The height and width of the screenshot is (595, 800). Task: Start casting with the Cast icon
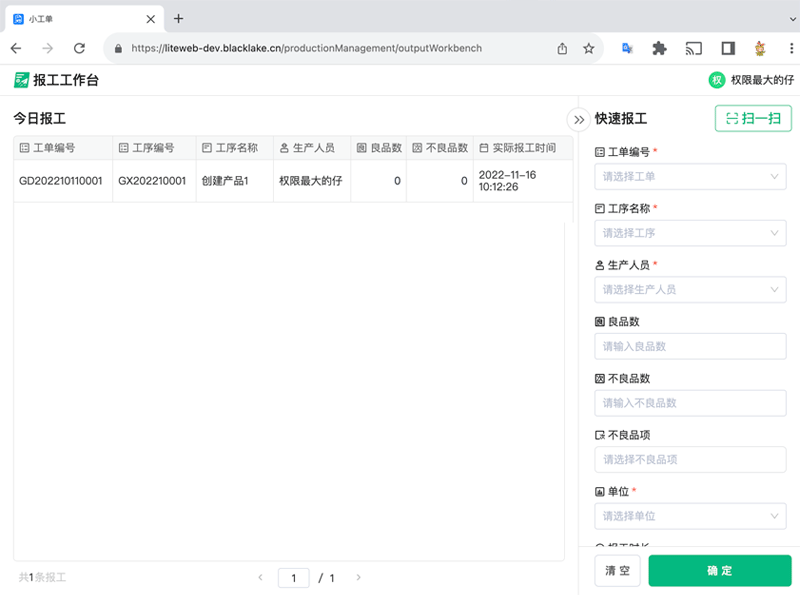coord(693,47)
